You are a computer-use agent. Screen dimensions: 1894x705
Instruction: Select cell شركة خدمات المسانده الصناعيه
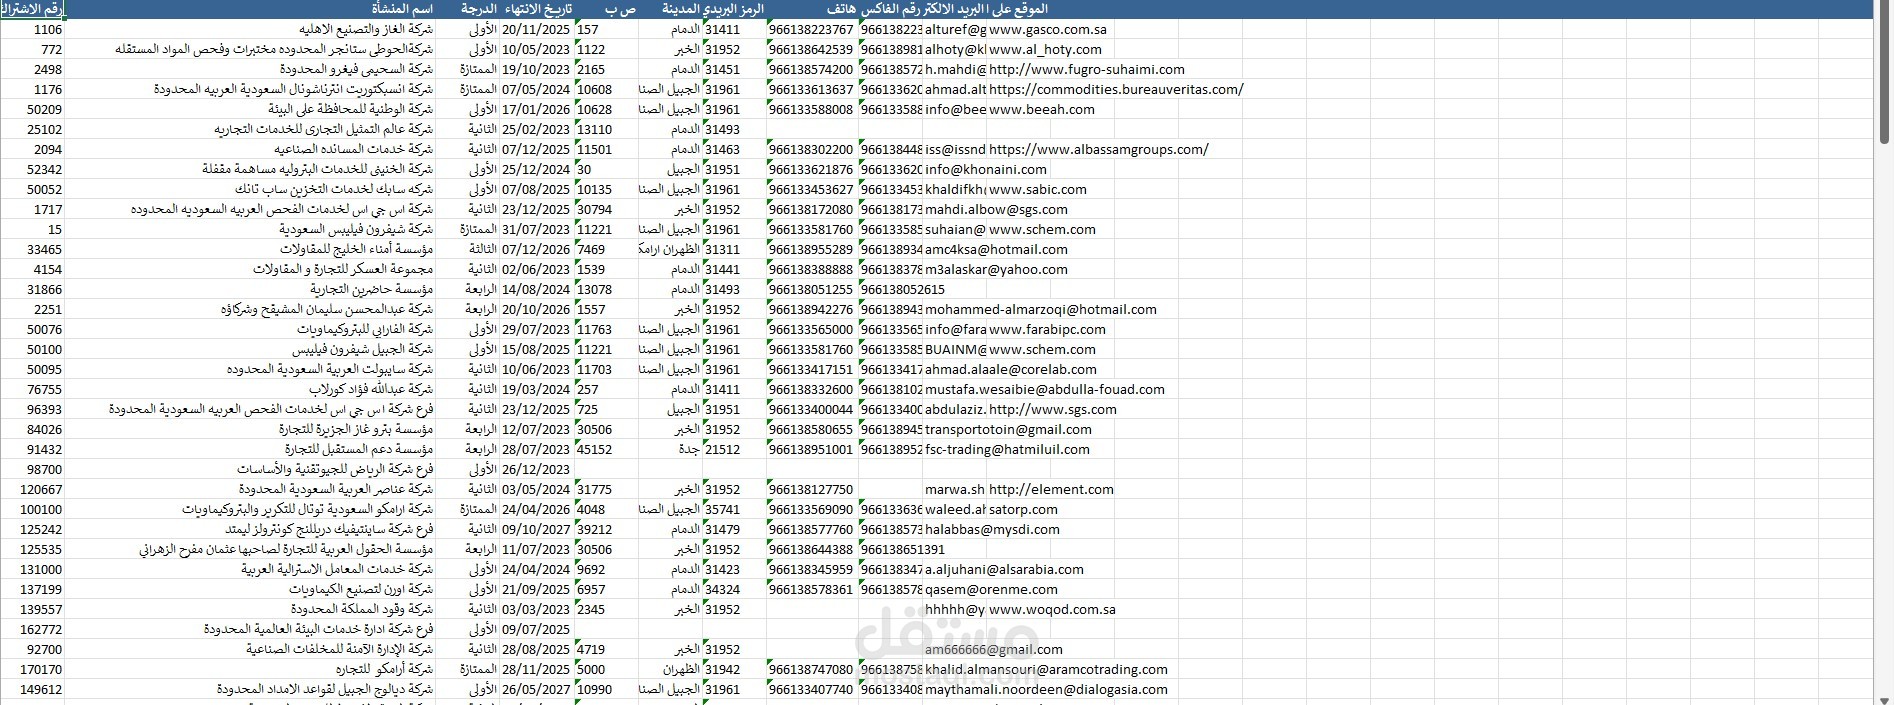click(x=250, y=149)
